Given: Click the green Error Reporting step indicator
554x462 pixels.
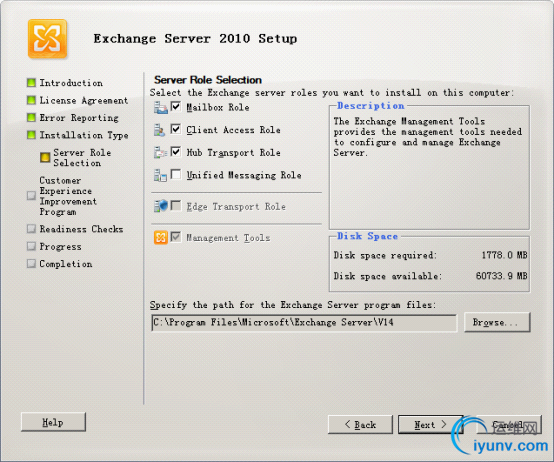Looking at the screenshot, I should point(31,117).
